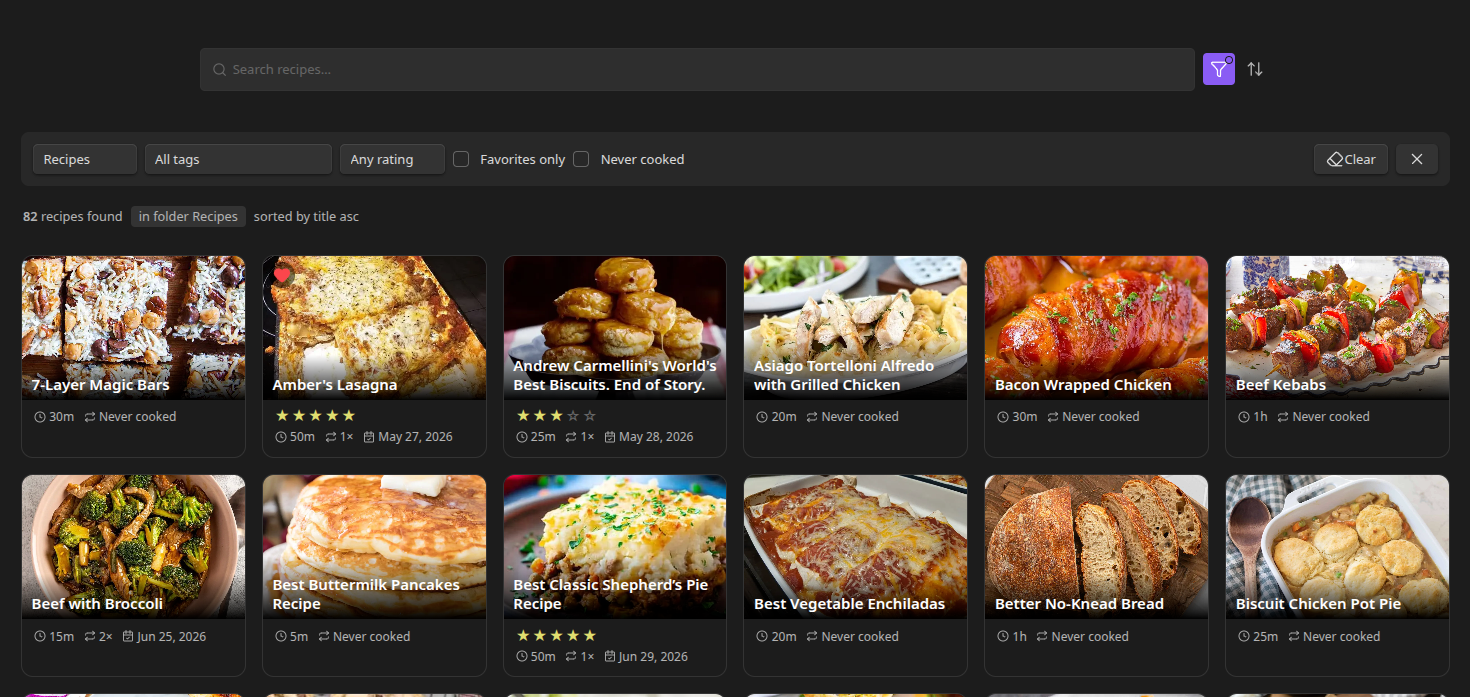Viewport: 1470px width, 697px height.
Task: Click the '82 recipes found' count text
Action: pos(73,216)
